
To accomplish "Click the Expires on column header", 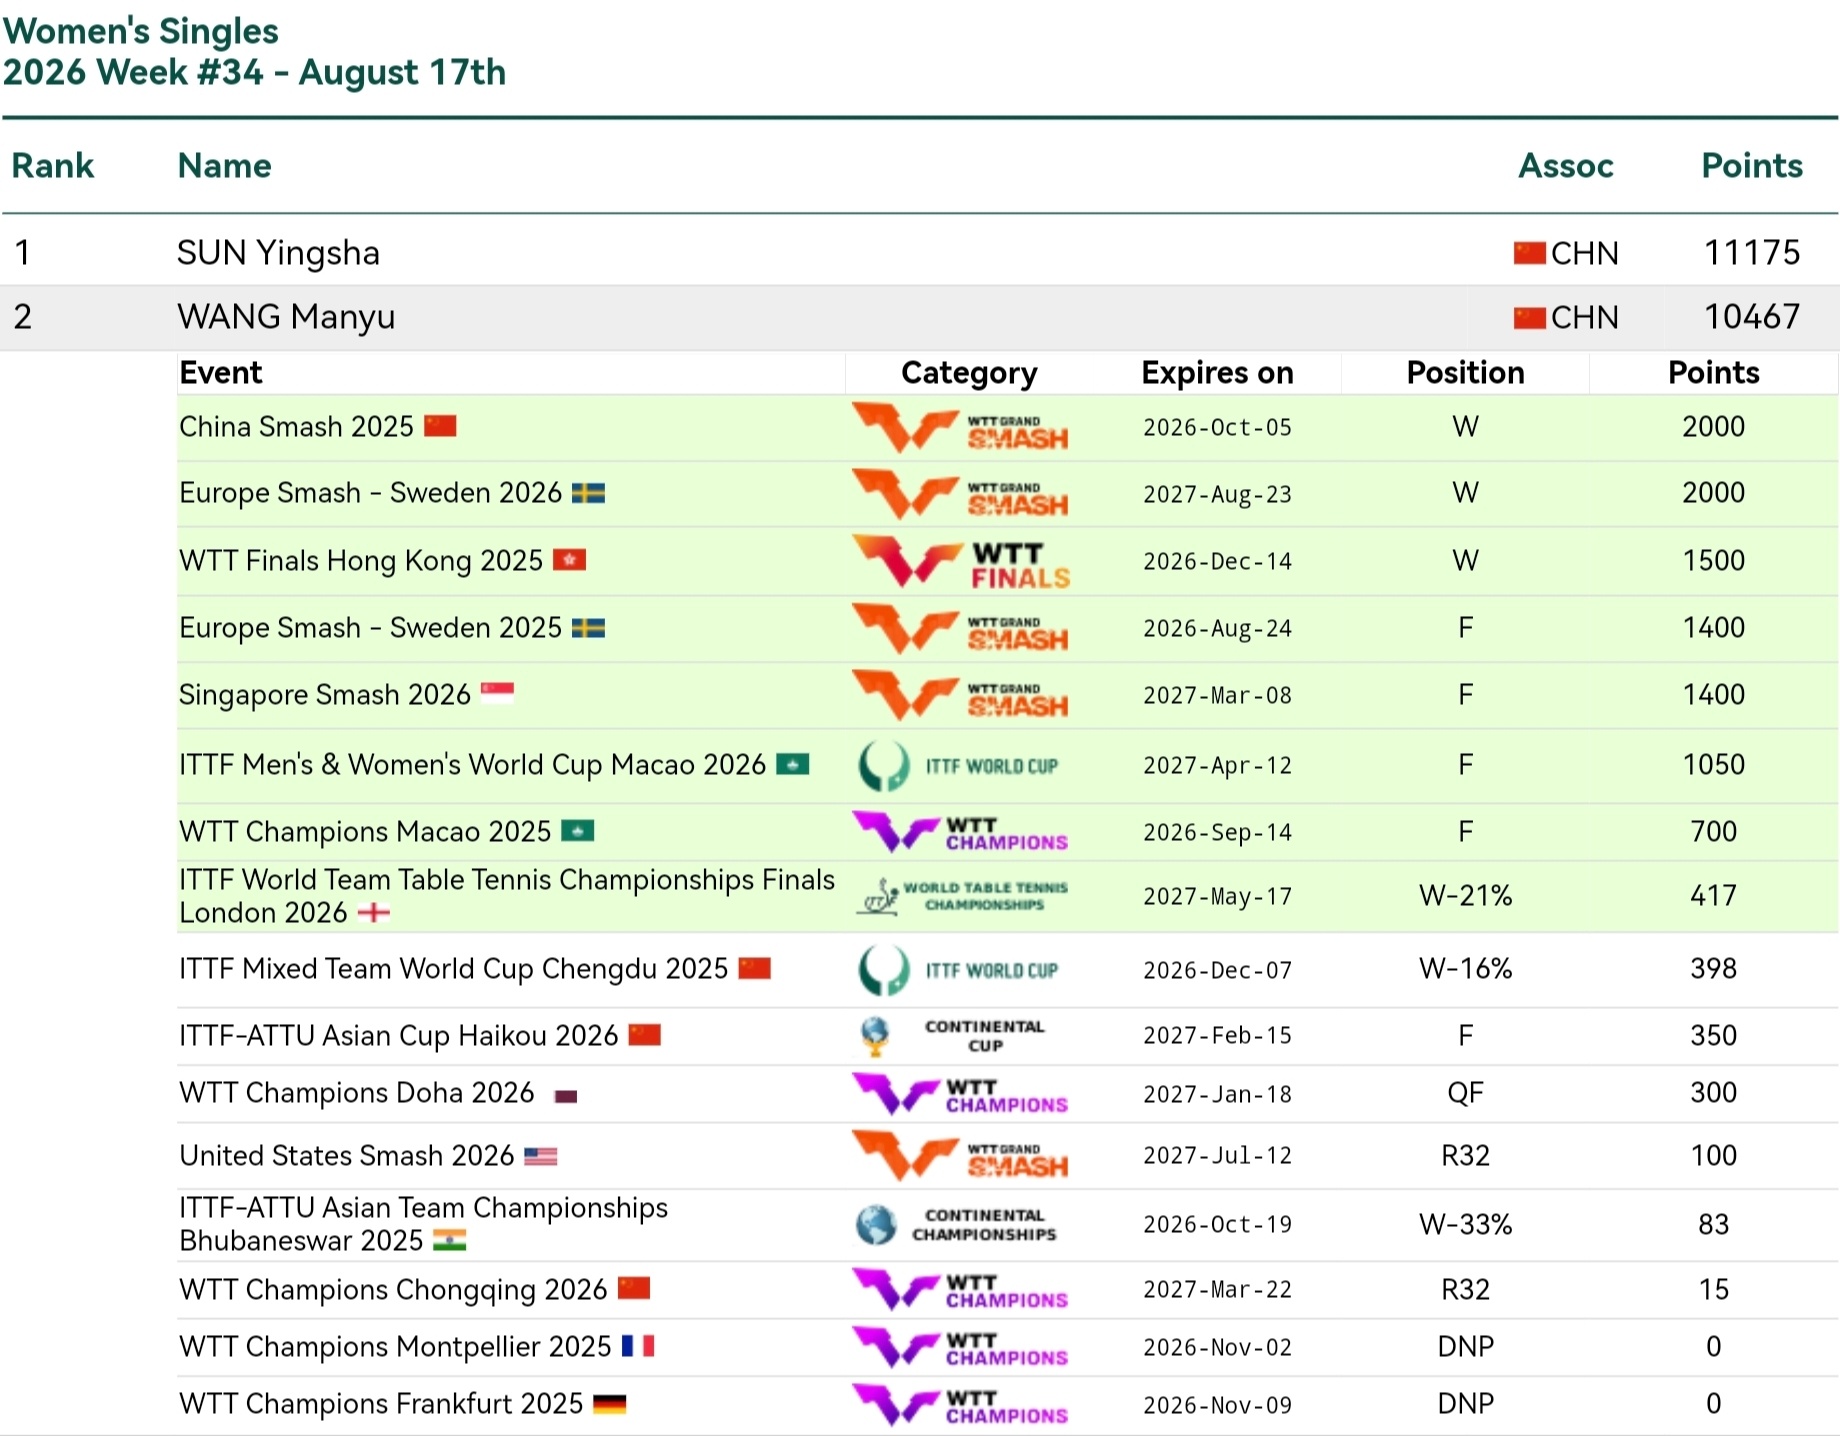I will [1217, 373].
